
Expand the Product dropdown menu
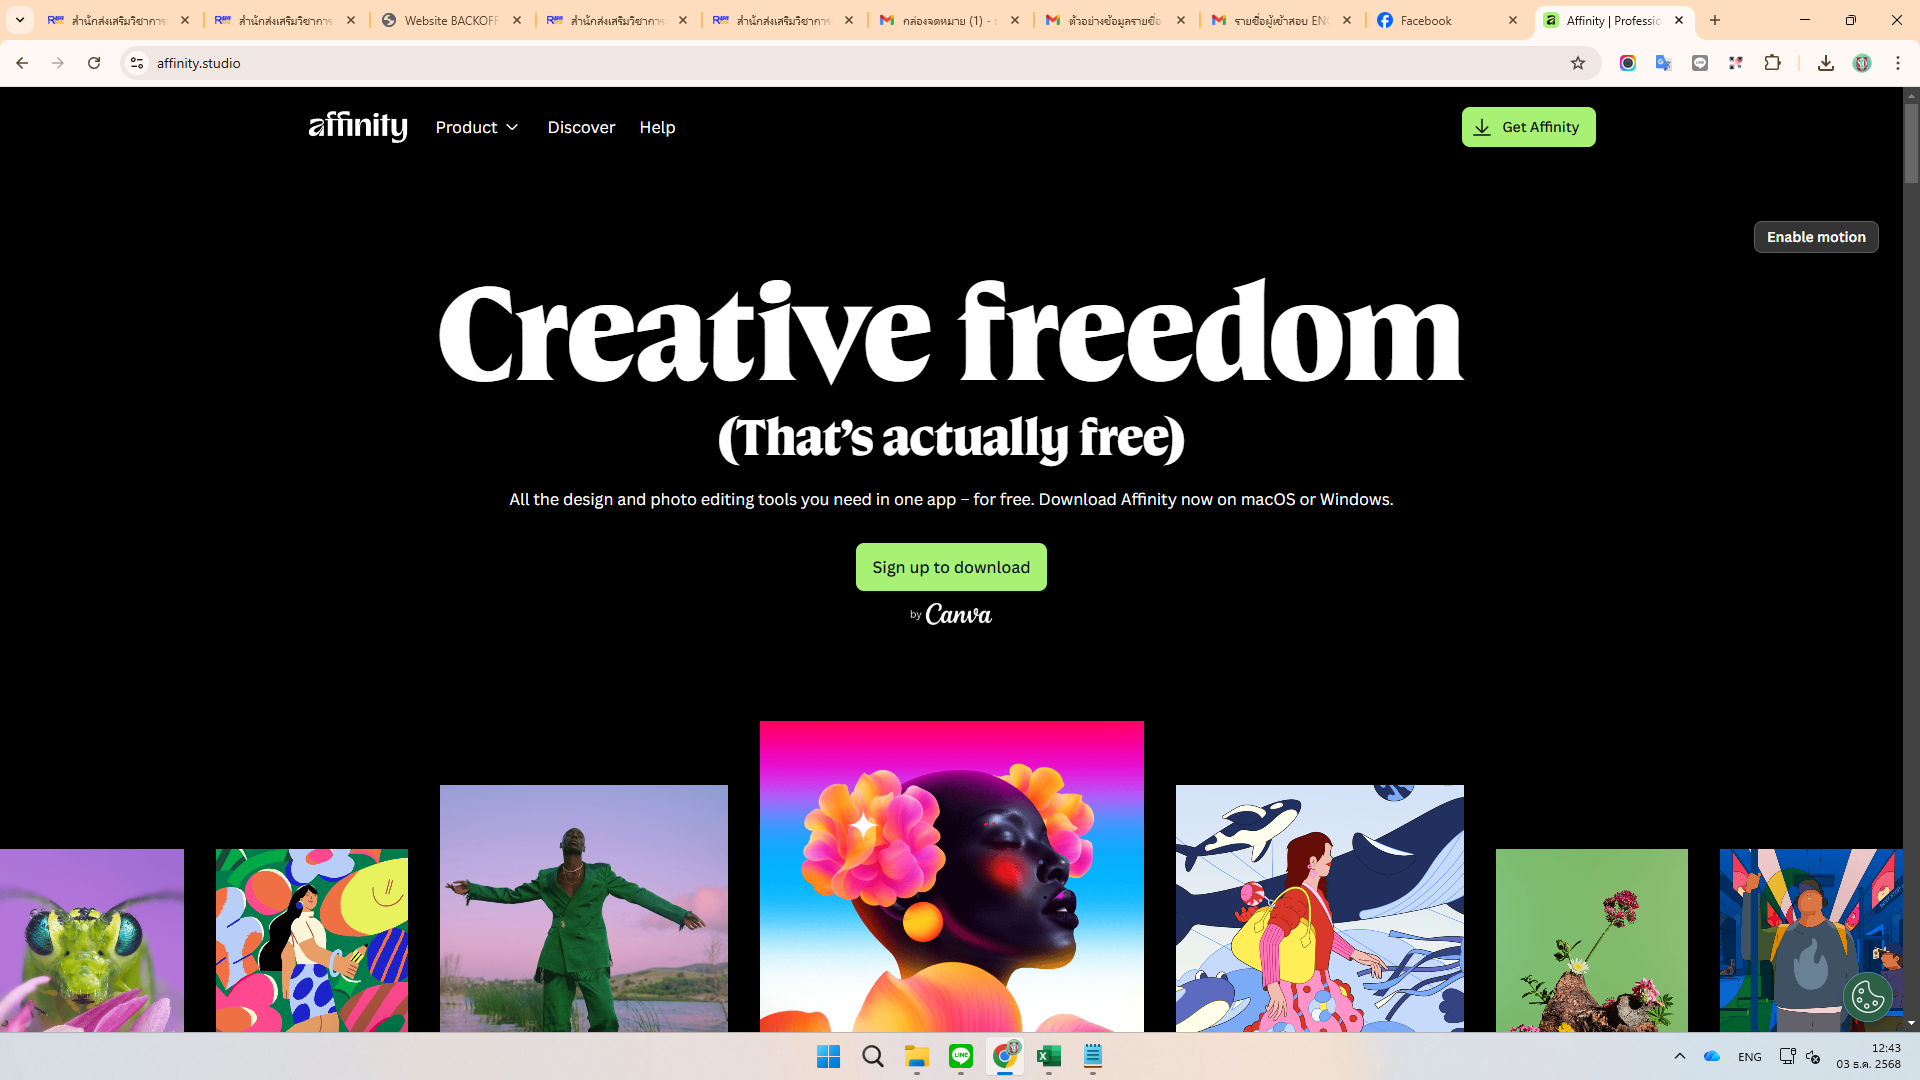[477, 127]
